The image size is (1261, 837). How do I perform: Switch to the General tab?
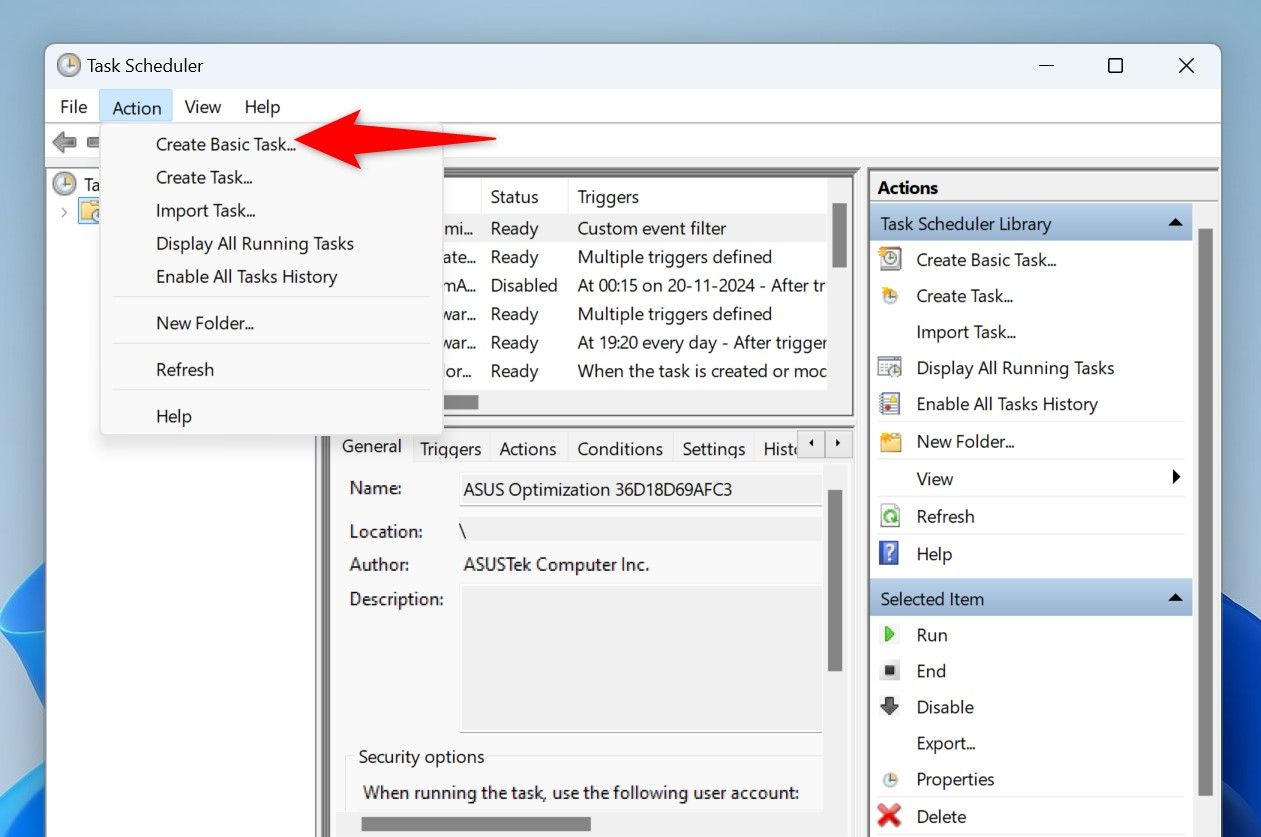click(x=372, y=447)
